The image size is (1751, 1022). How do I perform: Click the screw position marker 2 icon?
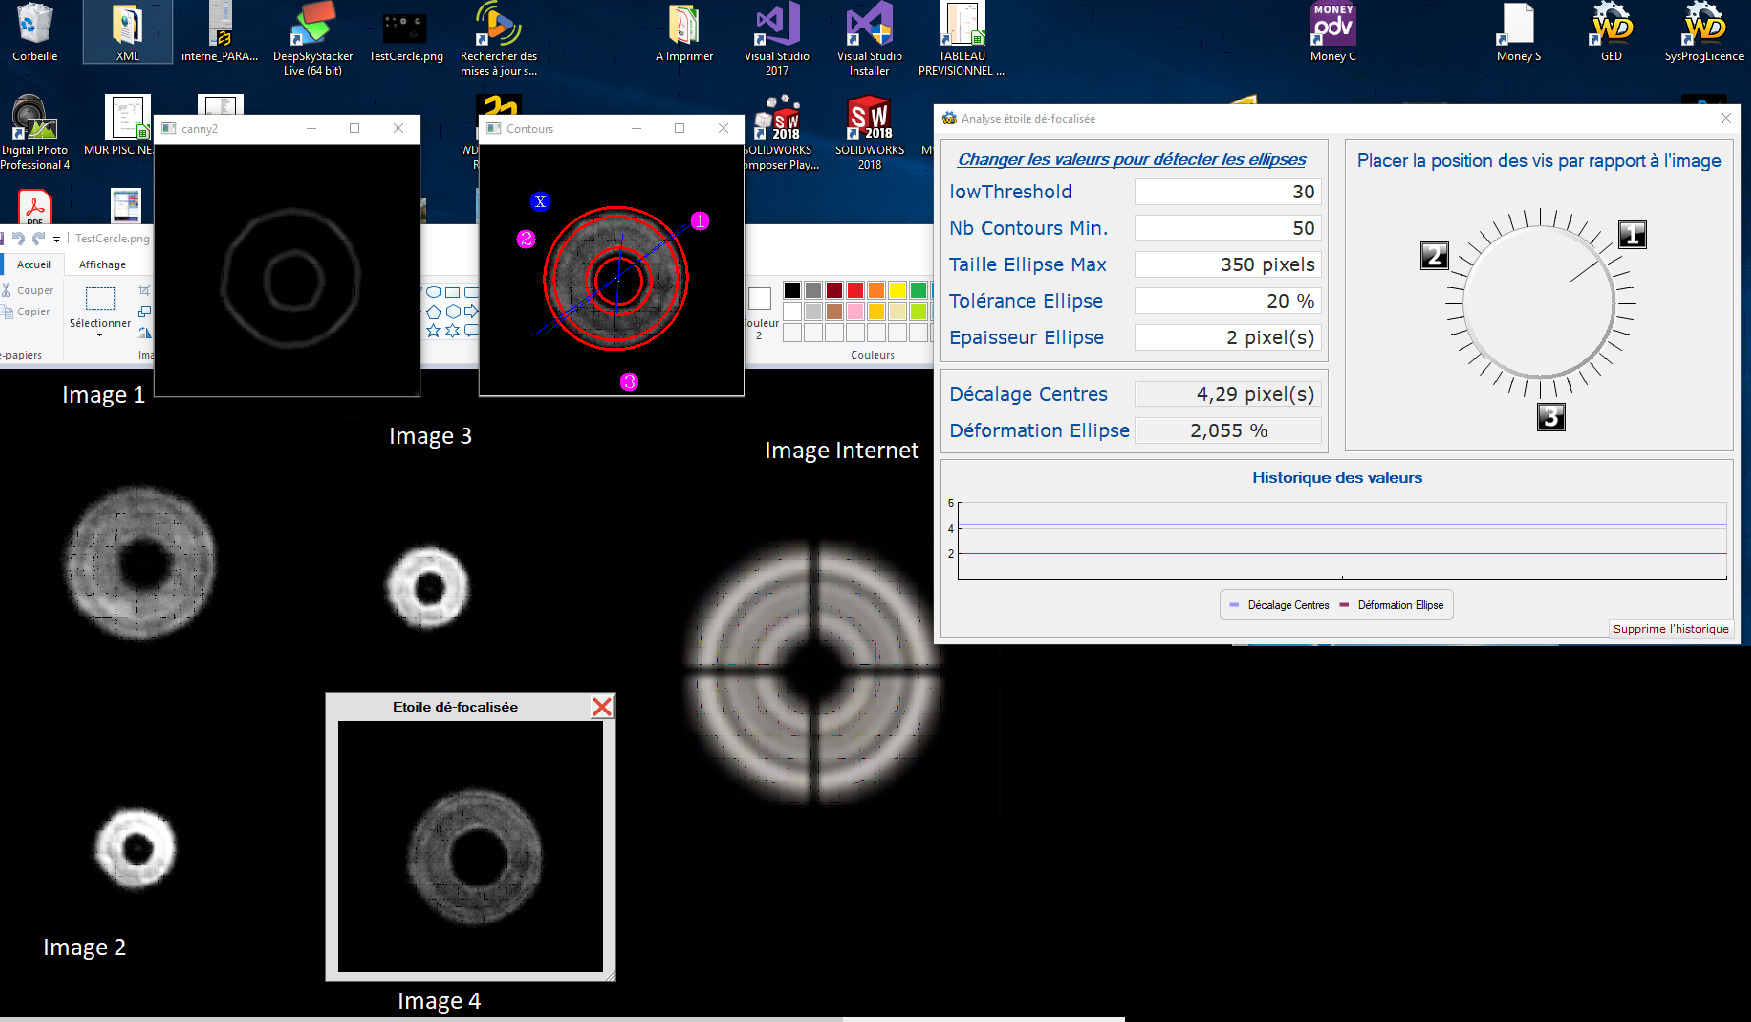pyautogui.click(x=1434, y=256)
